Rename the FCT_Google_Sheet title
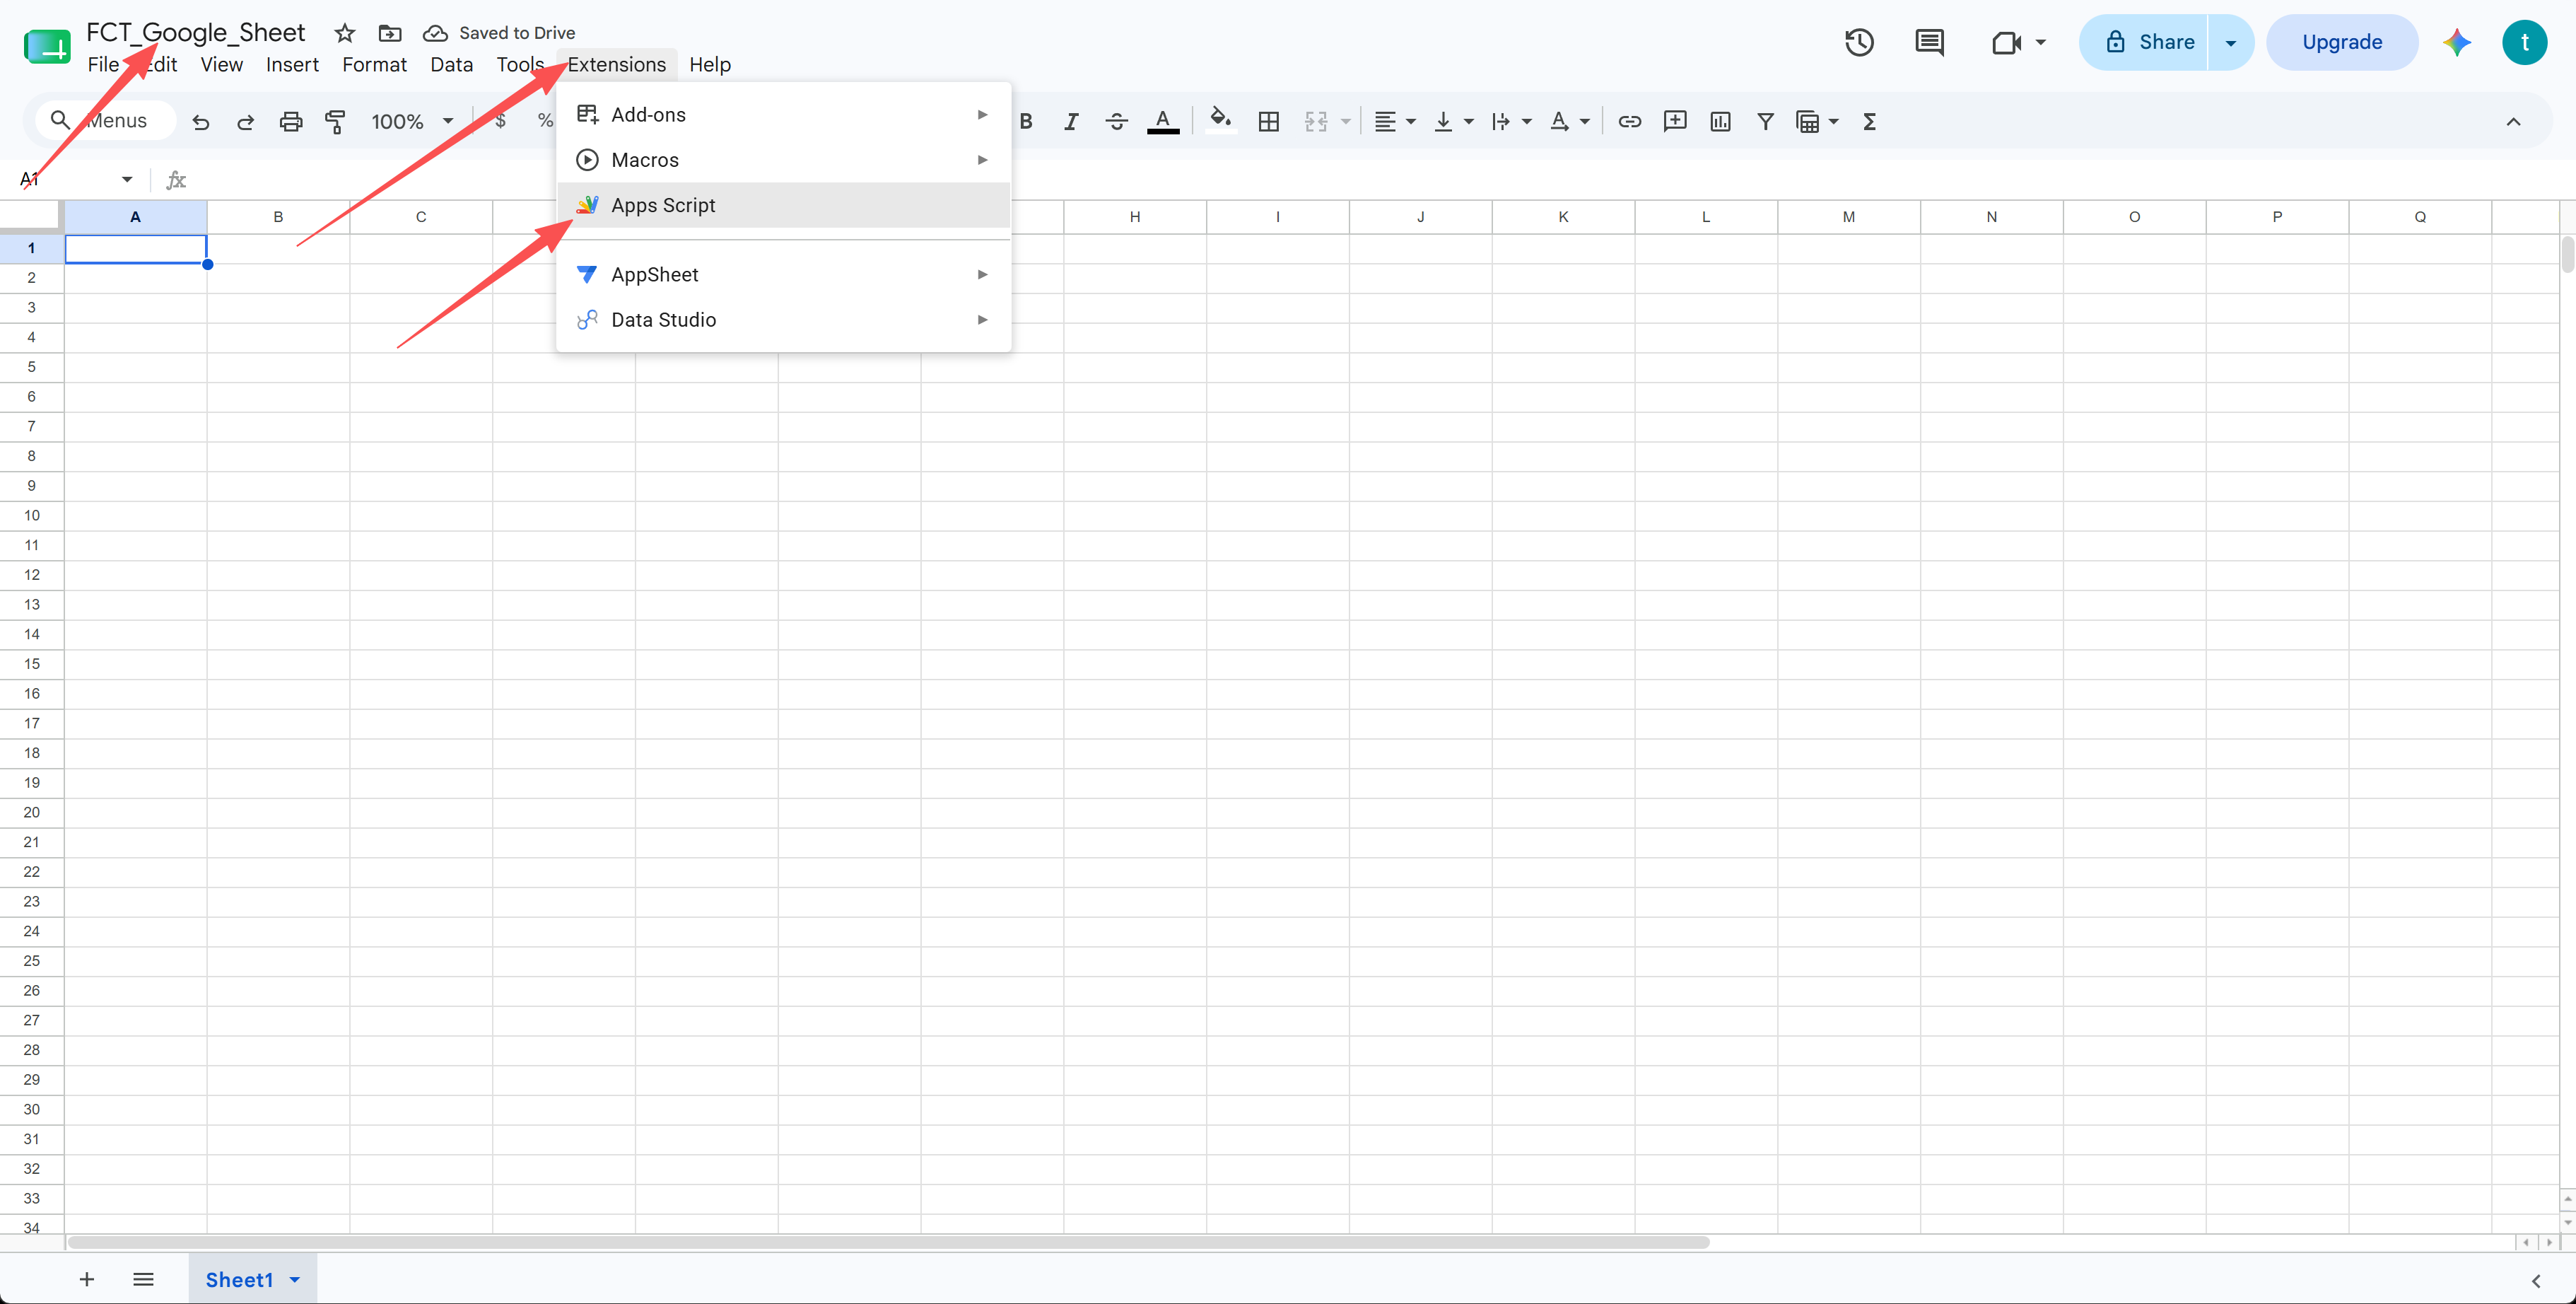This screenshot has width=2576, height=1304. pos(196,33)
